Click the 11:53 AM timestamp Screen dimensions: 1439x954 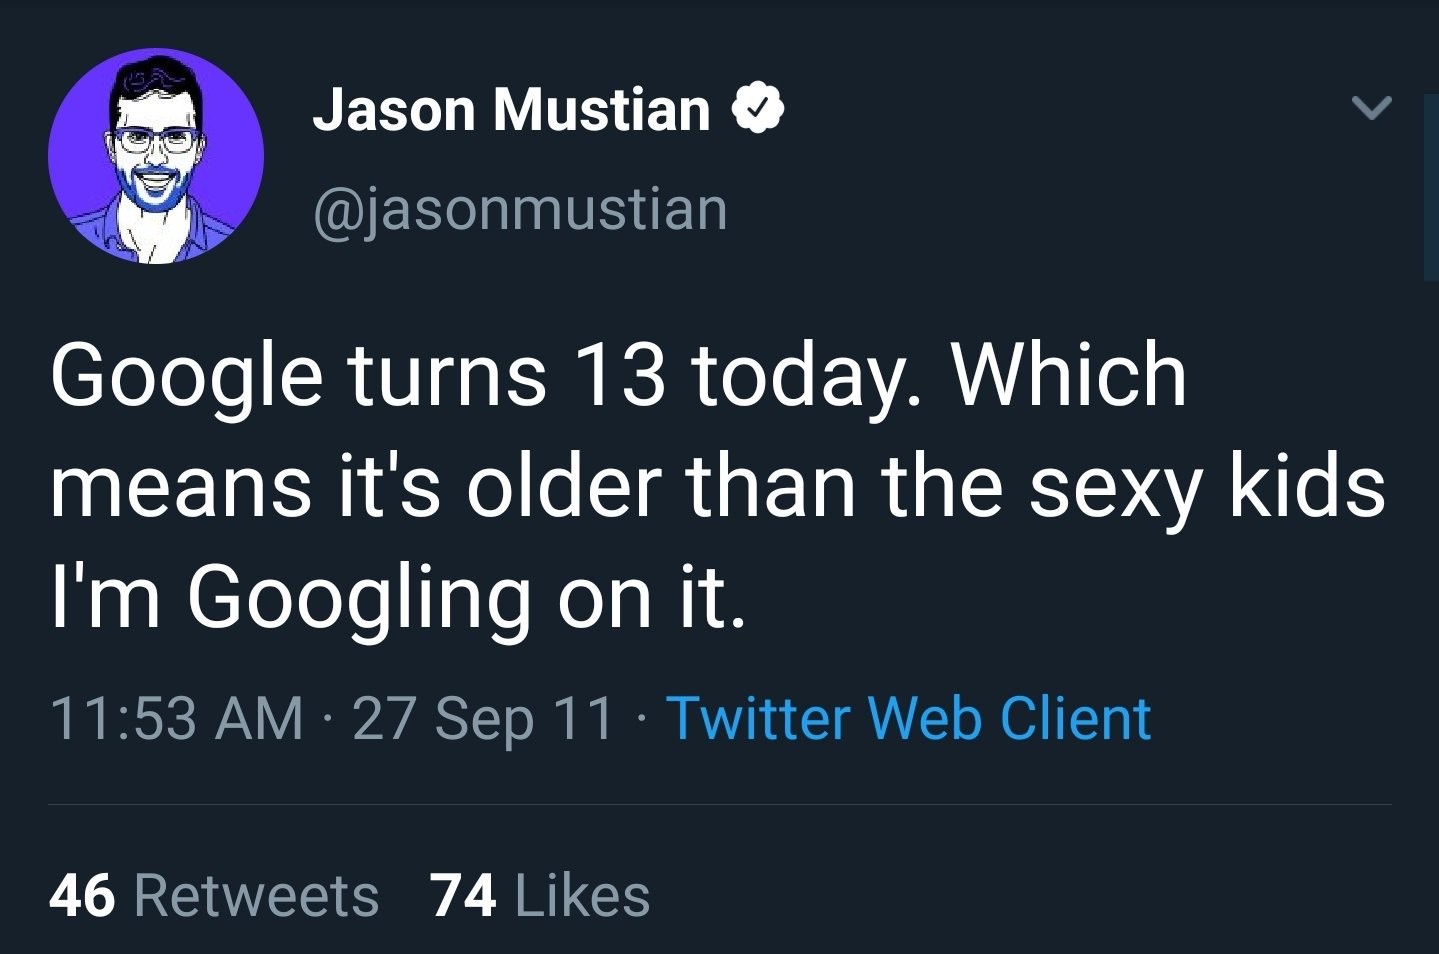(176, 718)
